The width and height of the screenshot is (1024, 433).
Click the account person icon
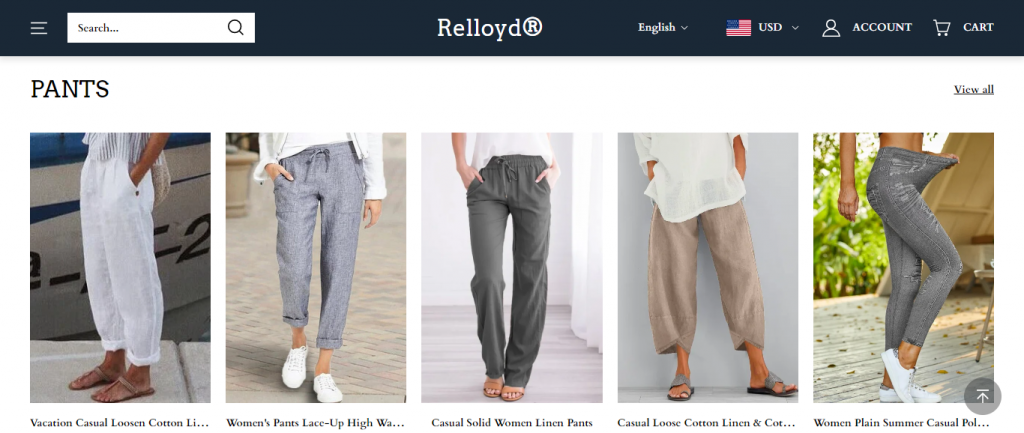point(831,27)
